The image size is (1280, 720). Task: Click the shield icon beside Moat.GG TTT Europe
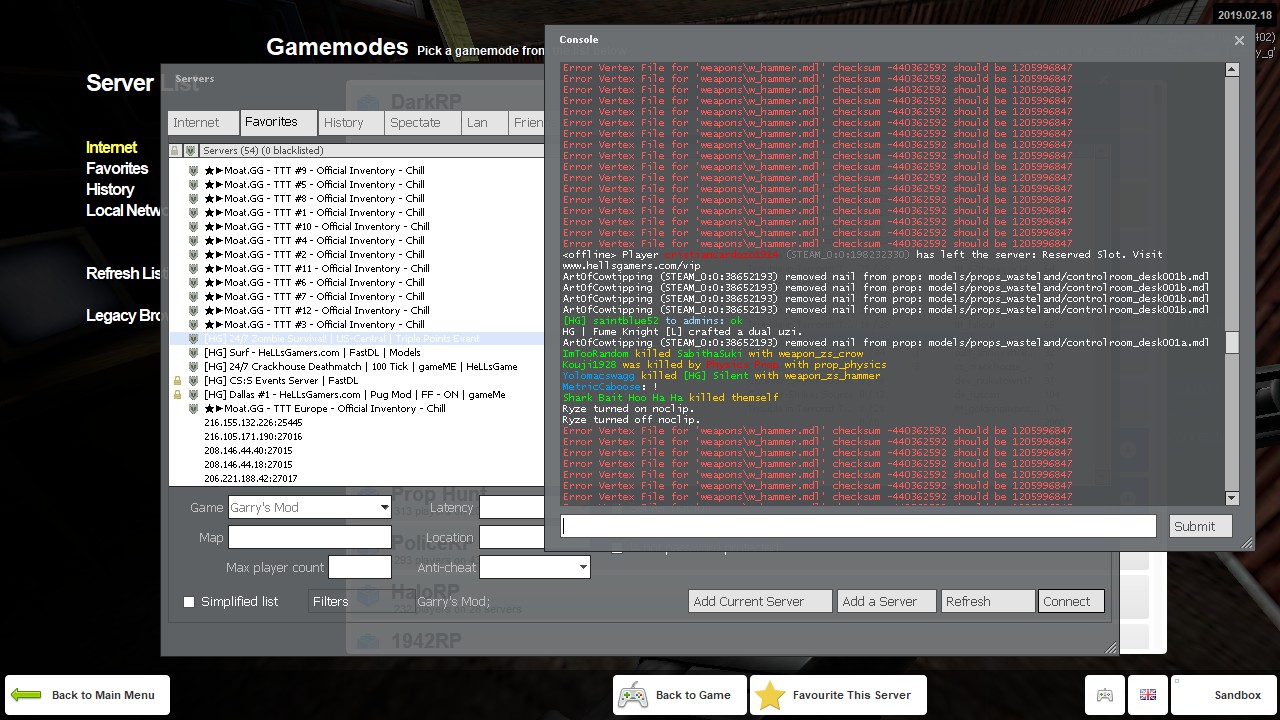(193, 408)
